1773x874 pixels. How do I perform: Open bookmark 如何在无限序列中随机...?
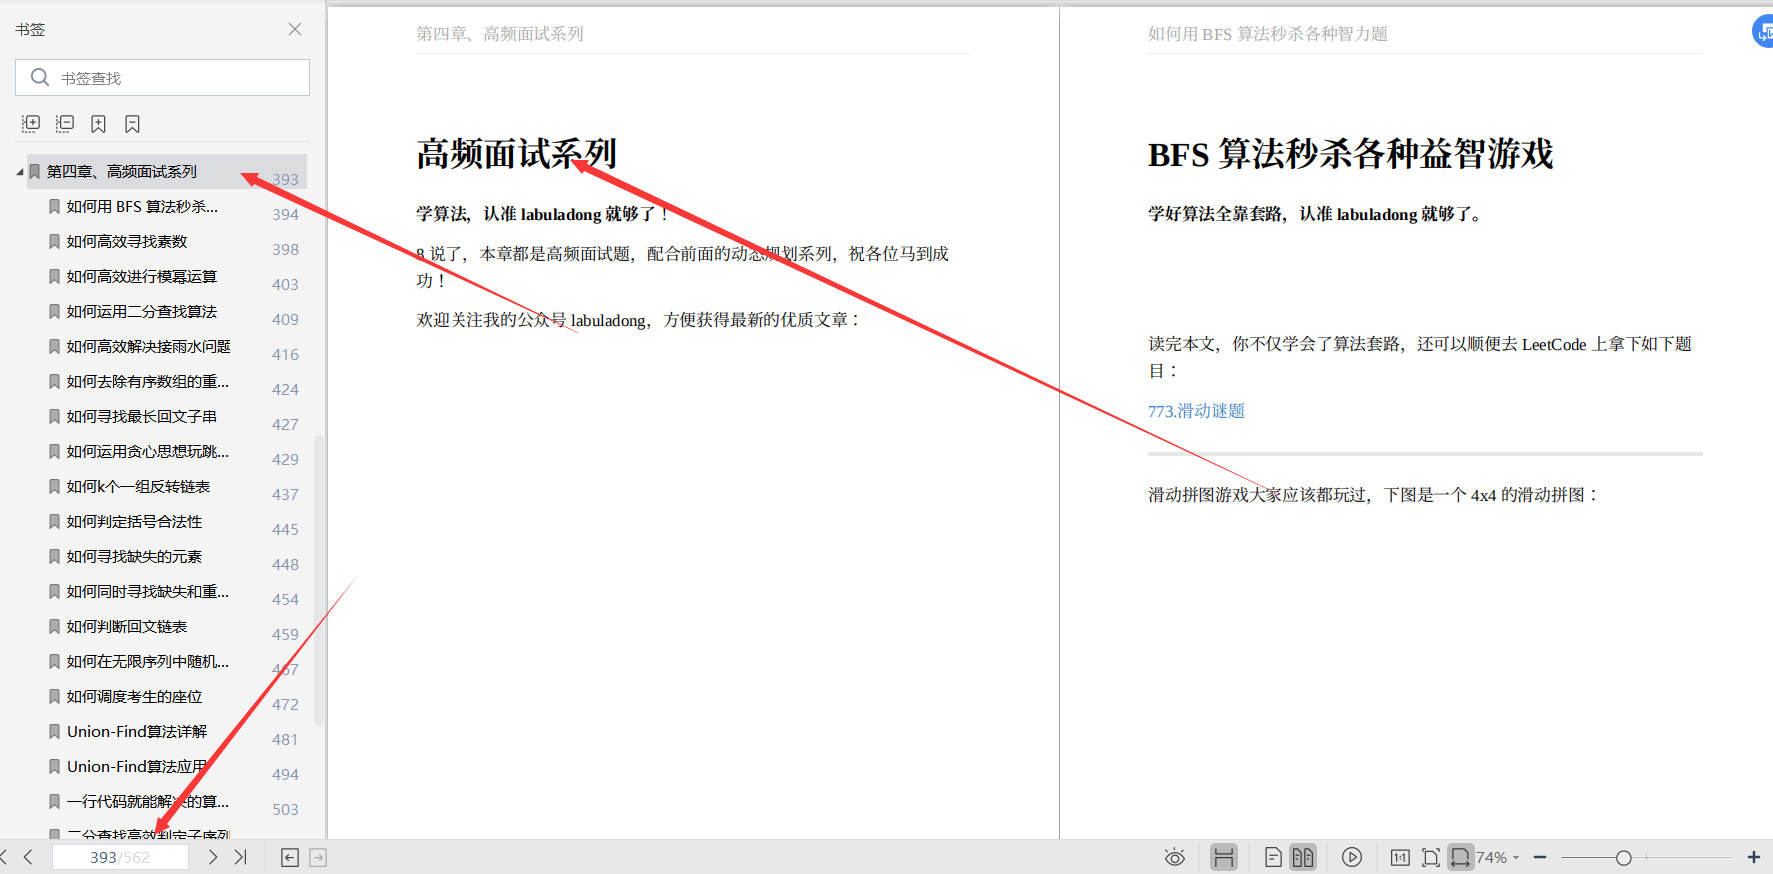coord(148,661)
